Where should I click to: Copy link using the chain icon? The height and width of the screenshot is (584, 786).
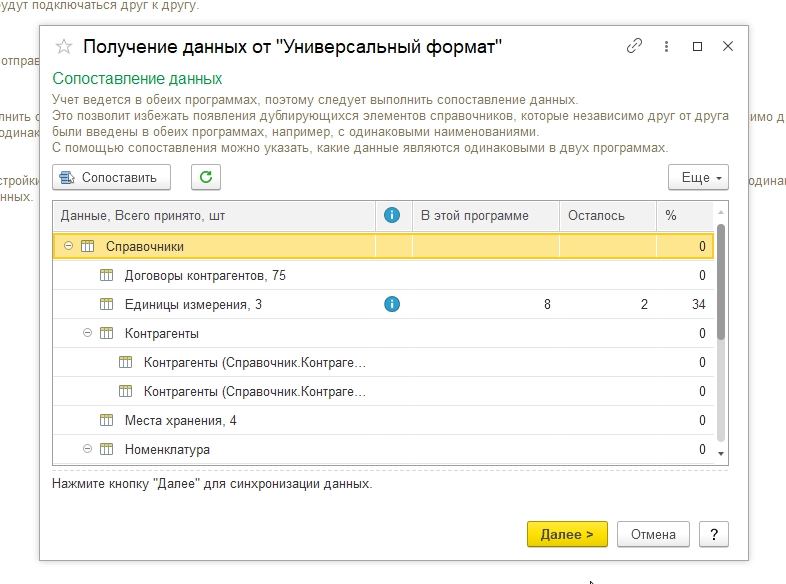634,46
